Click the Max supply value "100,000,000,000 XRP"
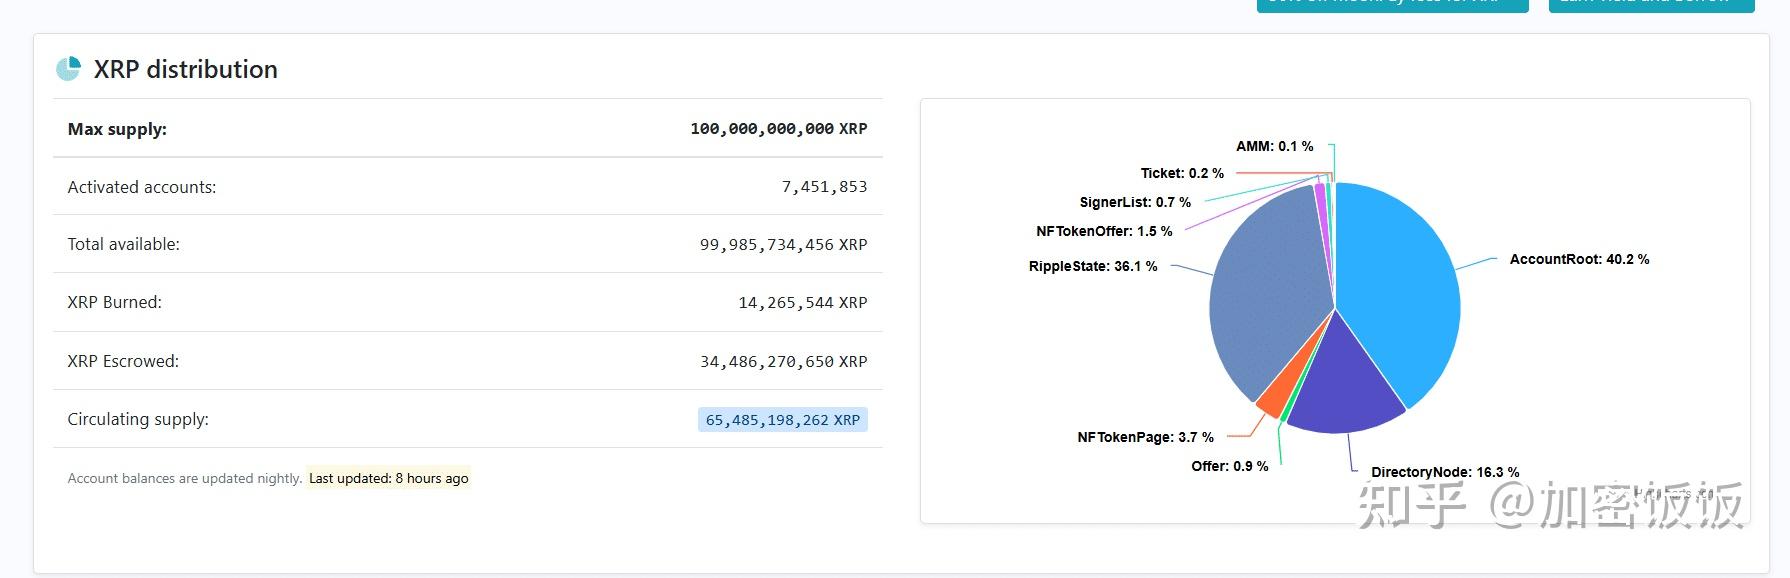The height and width of the screenshot is (578, 1790). coord(779,128)
